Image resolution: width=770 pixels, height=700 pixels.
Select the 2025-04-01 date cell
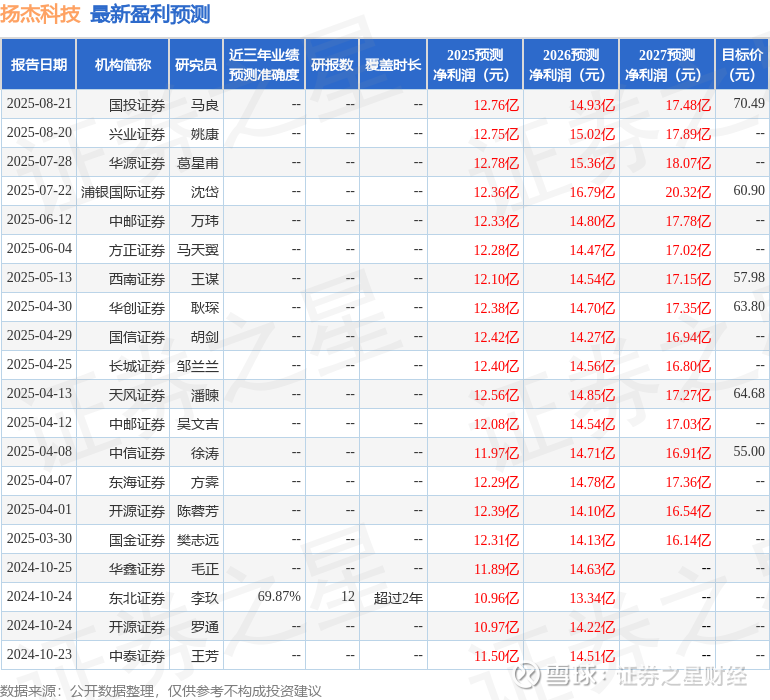click(39, 509)
